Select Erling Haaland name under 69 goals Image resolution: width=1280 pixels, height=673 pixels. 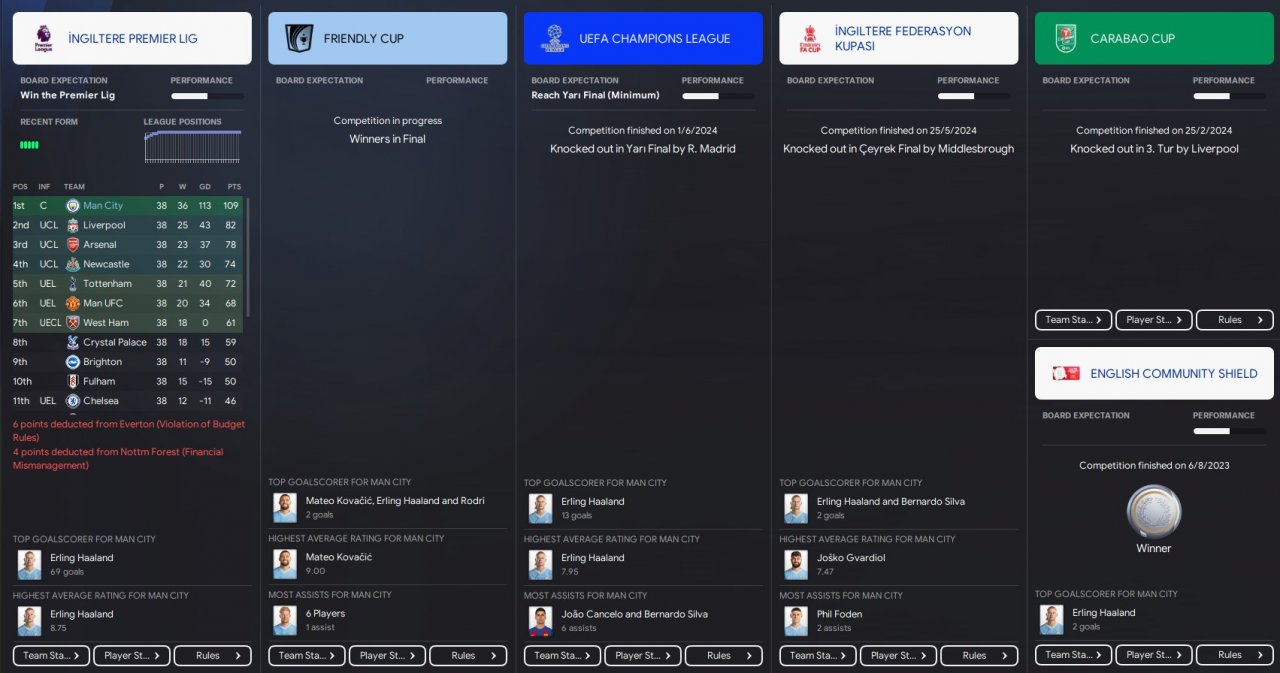(82, 558)
